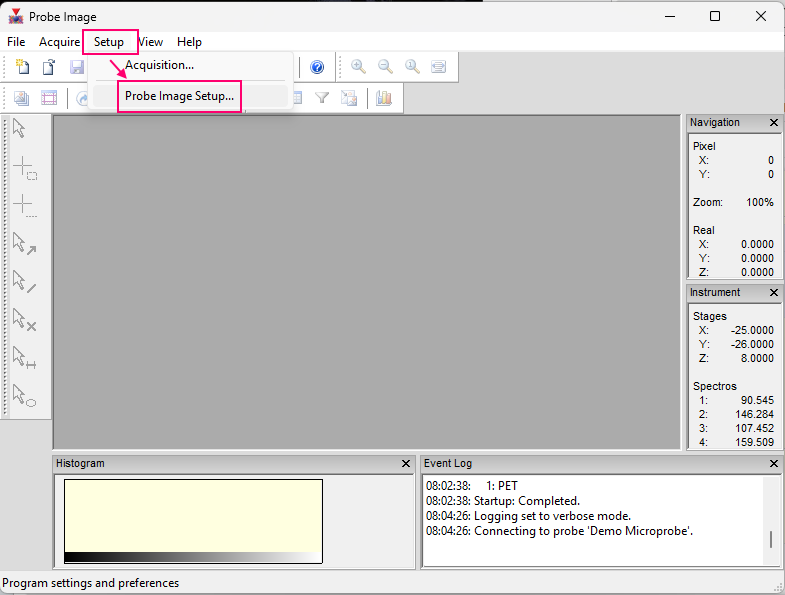This screenshot has height=595, width=785.
Task: Click the Open file toolbar icon
Action: click(x=49, y=67)
